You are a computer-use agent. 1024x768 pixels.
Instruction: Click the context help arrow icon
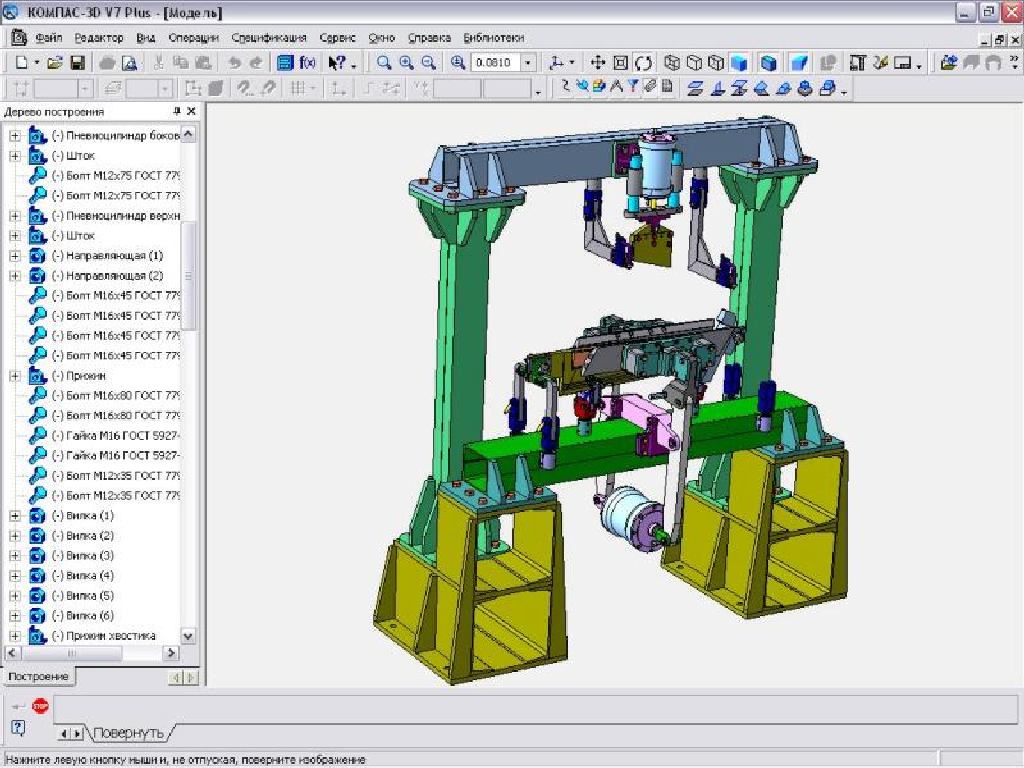pos(337,63)
